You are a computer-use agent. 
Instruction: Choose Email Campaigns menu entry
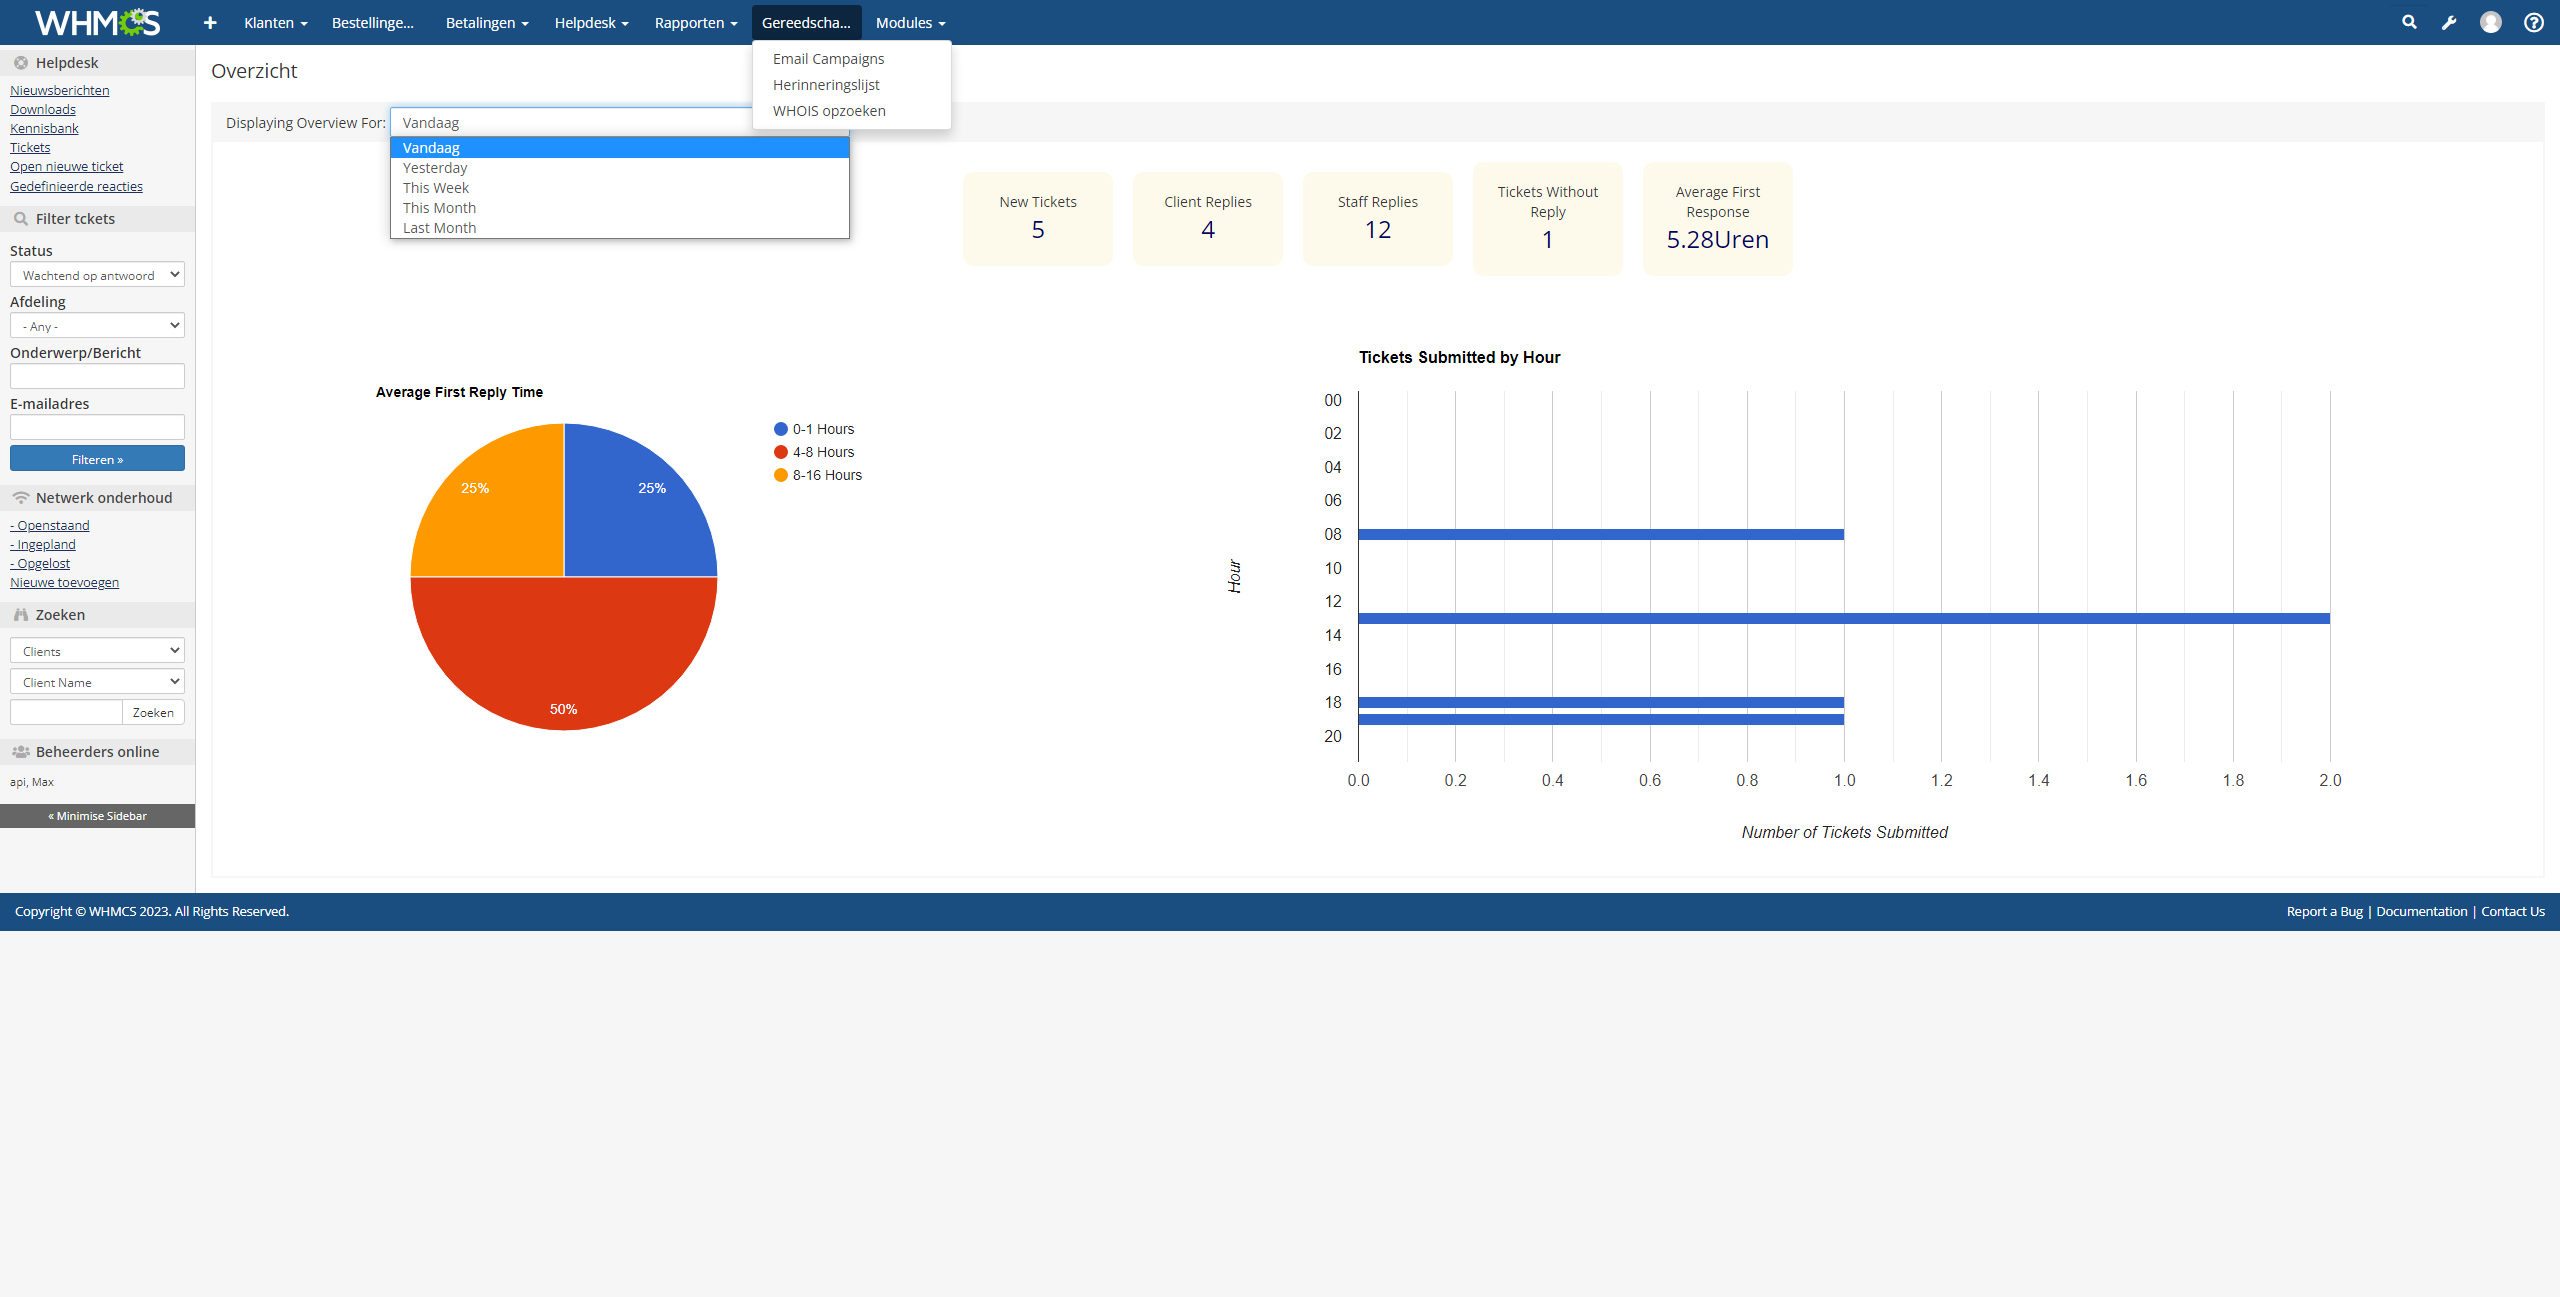(x=828, y=59)
